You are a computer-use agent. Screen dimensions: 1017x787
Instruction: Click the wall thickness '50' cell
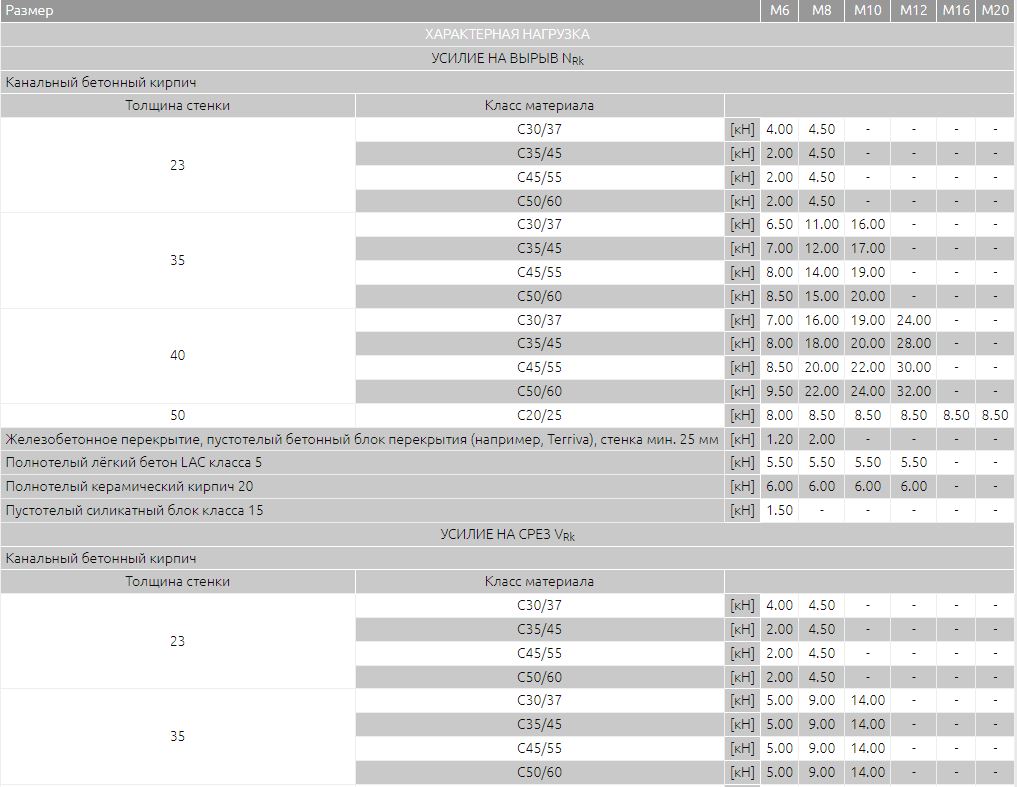click(x=178, y=415)
